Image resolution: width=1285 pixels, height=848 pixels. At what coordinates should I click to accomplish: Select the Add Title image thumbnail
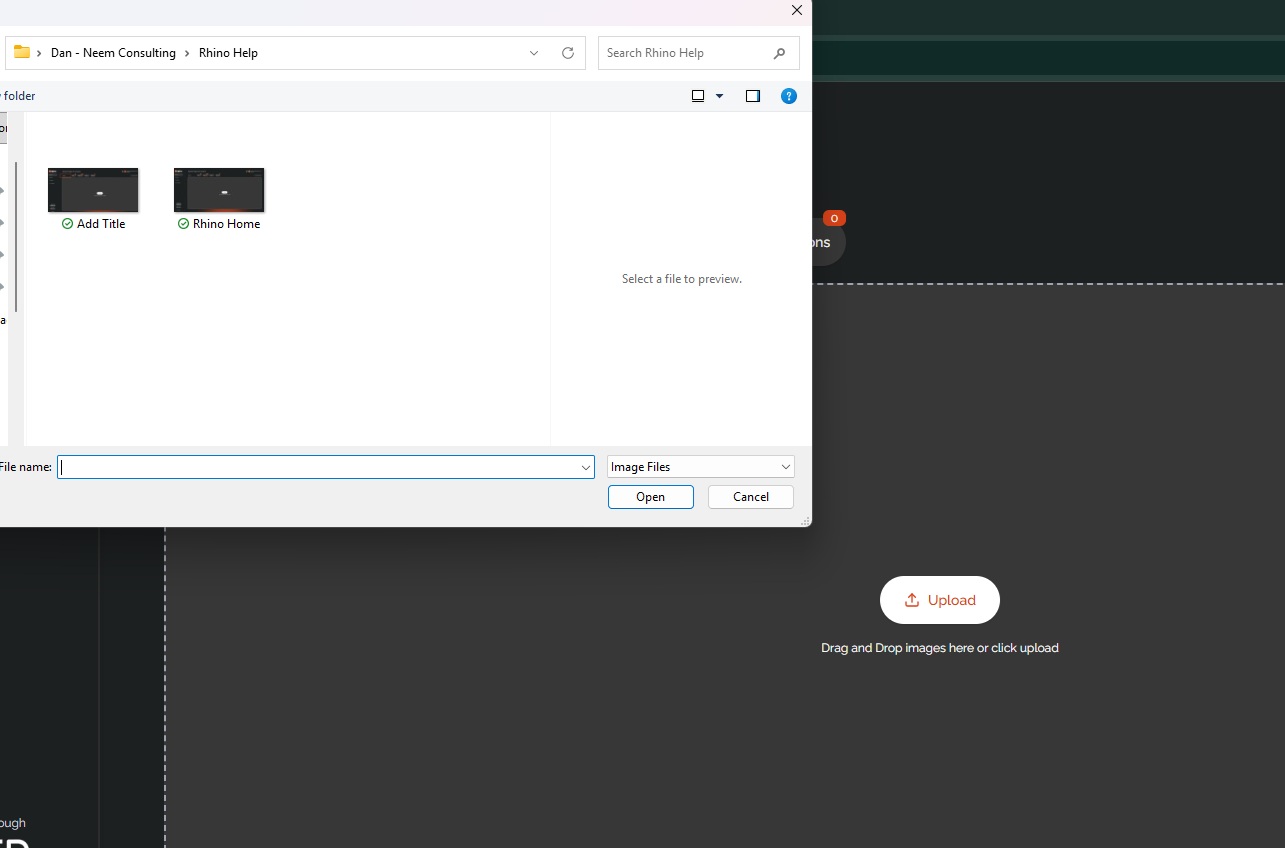tap(93, 190)
